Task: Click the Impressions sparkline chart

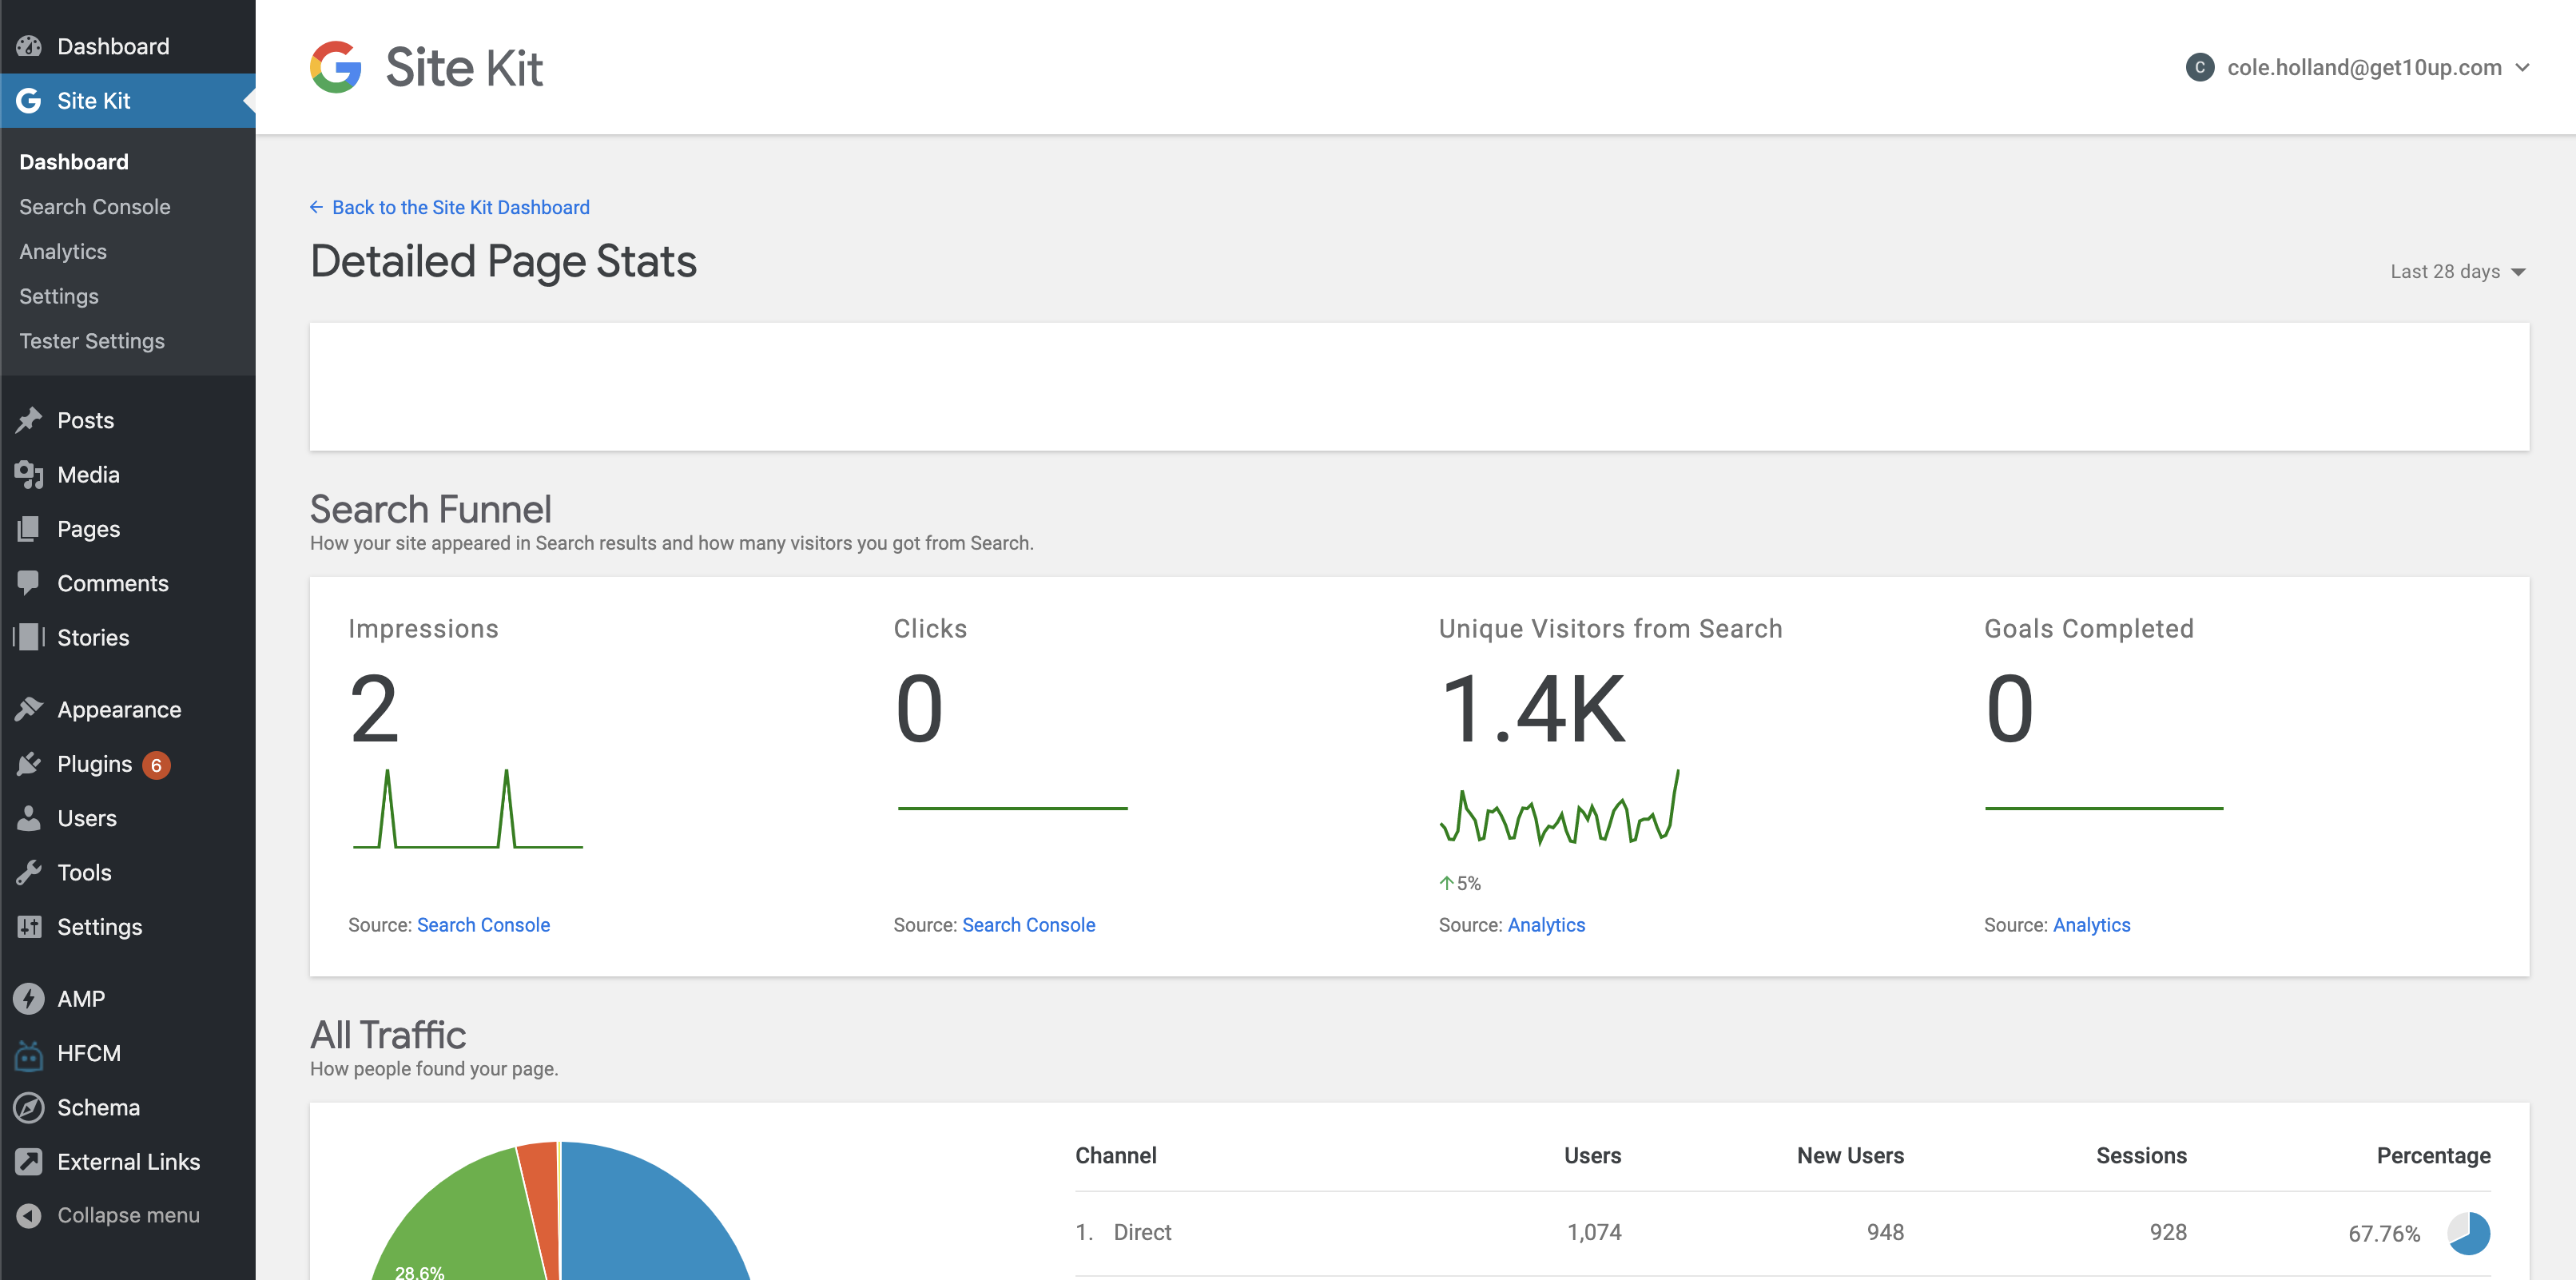Action: 468,808
